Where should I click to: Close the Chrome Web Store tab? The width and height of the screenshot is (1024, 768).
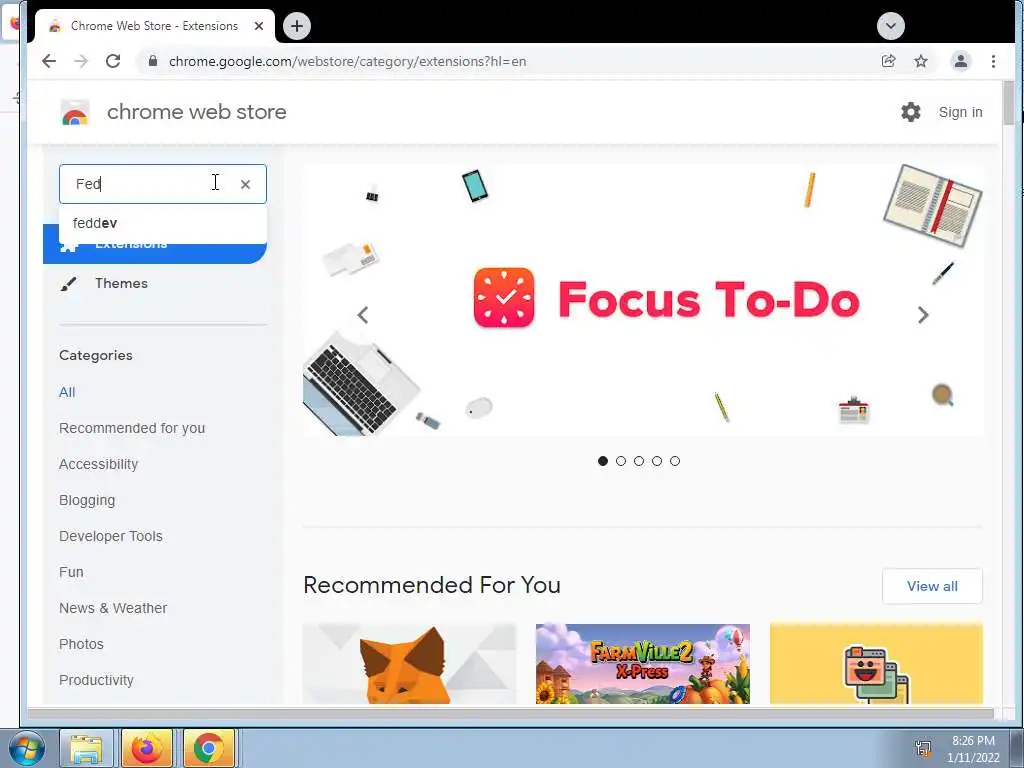[x=259, y=26]
